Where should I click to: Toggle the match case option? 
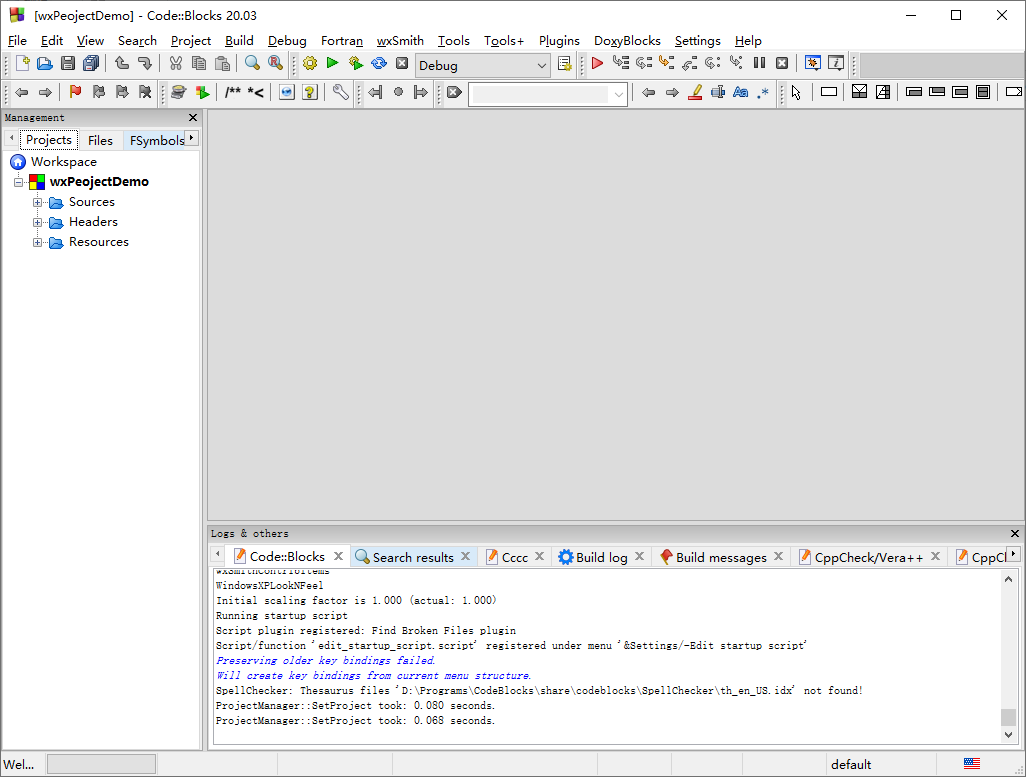(x=740, y=92)
